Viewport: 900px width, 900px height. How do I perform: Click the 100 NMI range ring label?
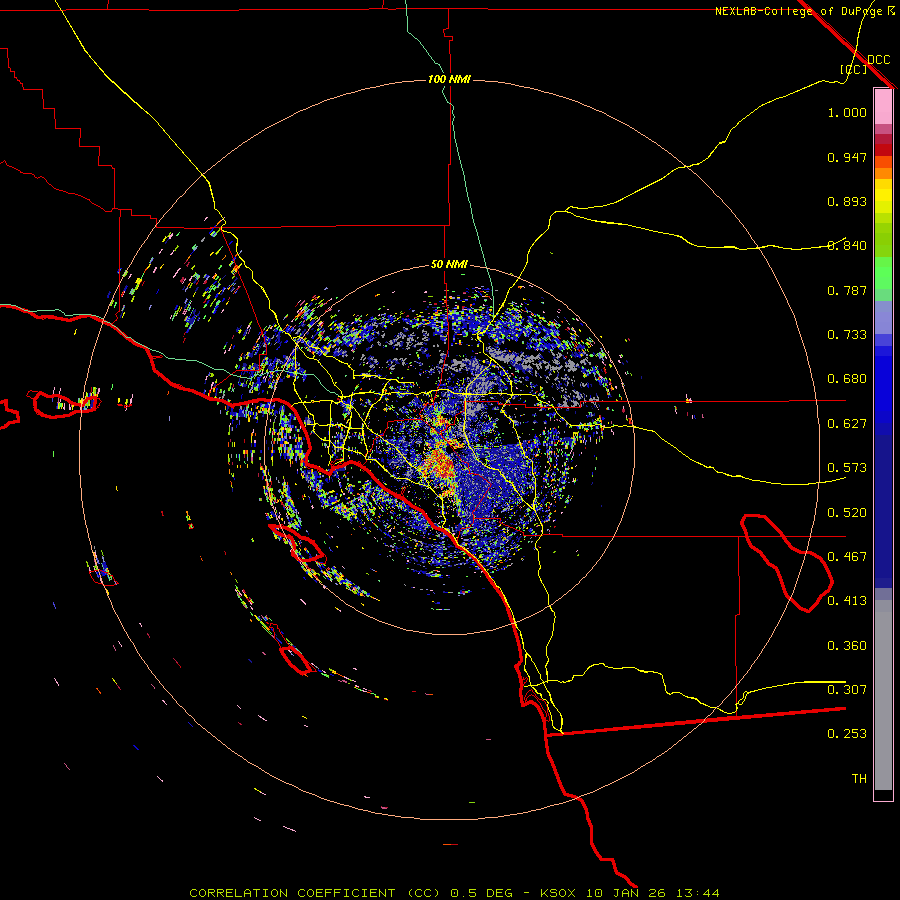(449, 79)
